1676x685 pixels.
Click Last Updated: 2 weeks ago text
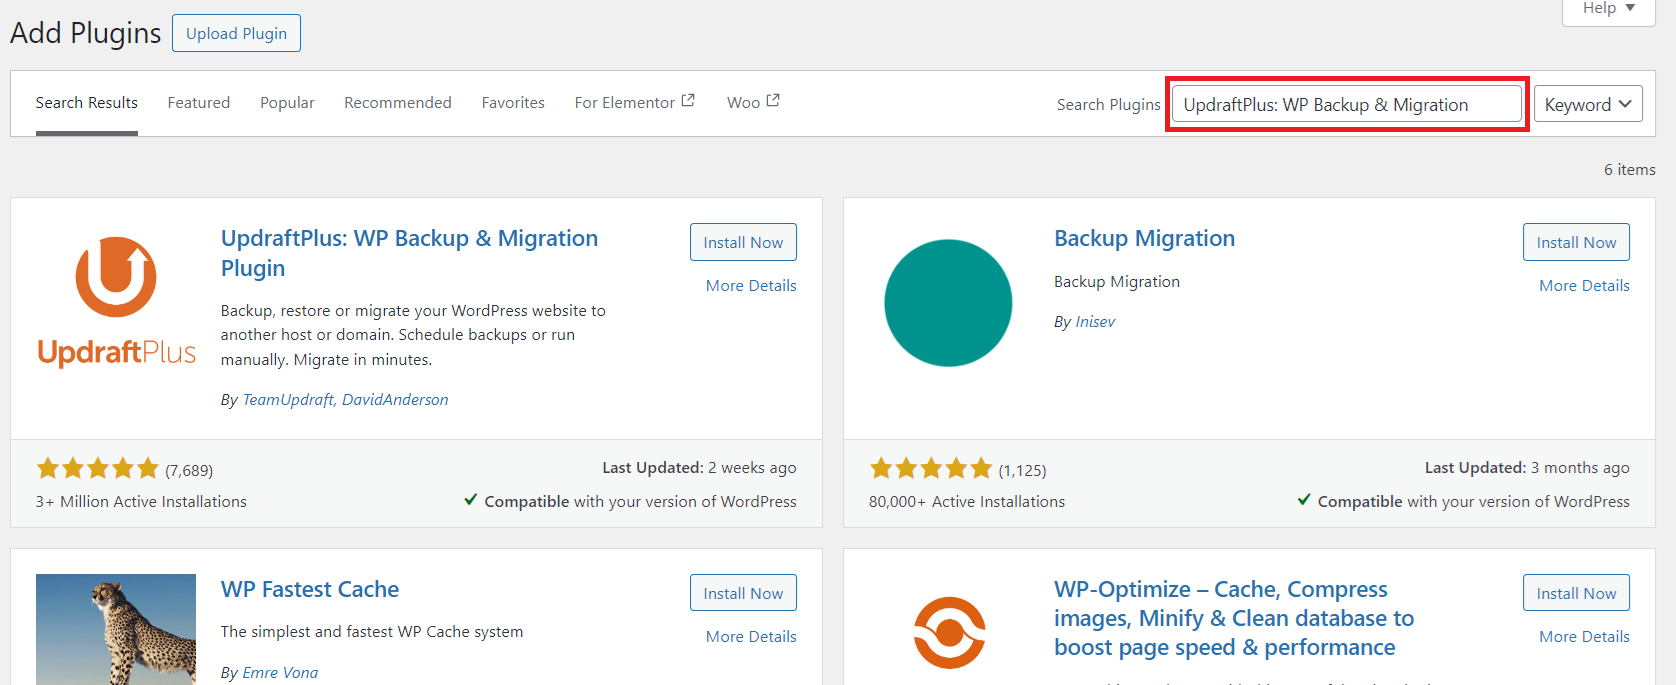pos(699,467)
